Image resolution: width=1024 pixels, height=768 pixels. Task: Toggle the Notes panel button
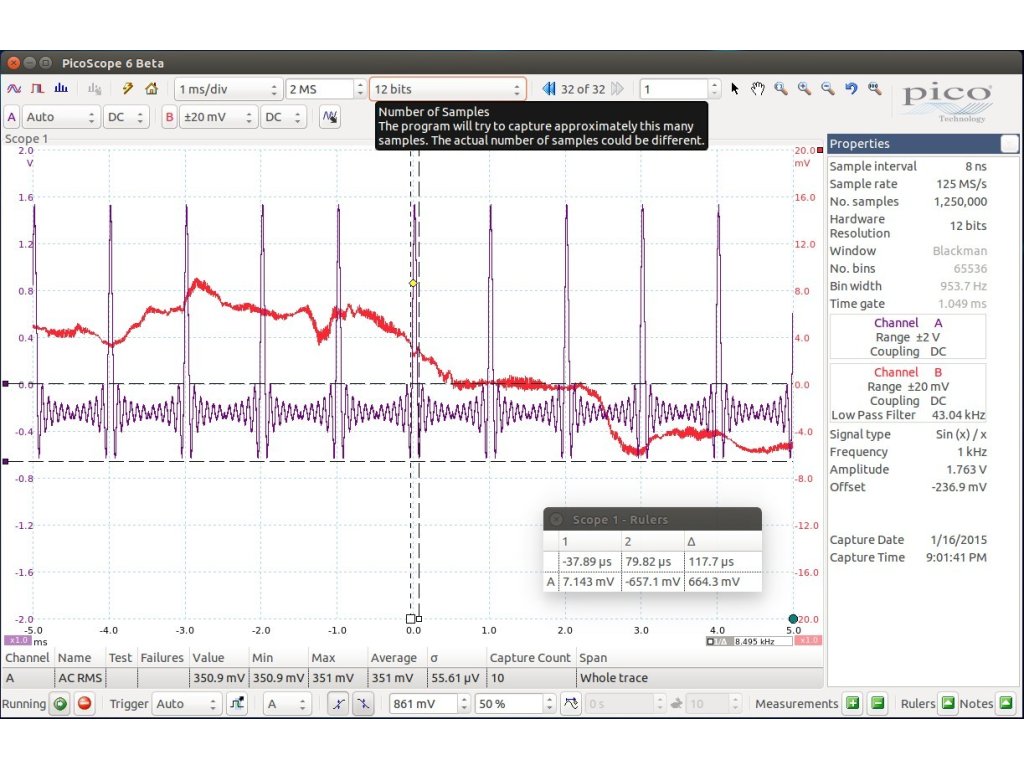click(x=1006, y=703)
